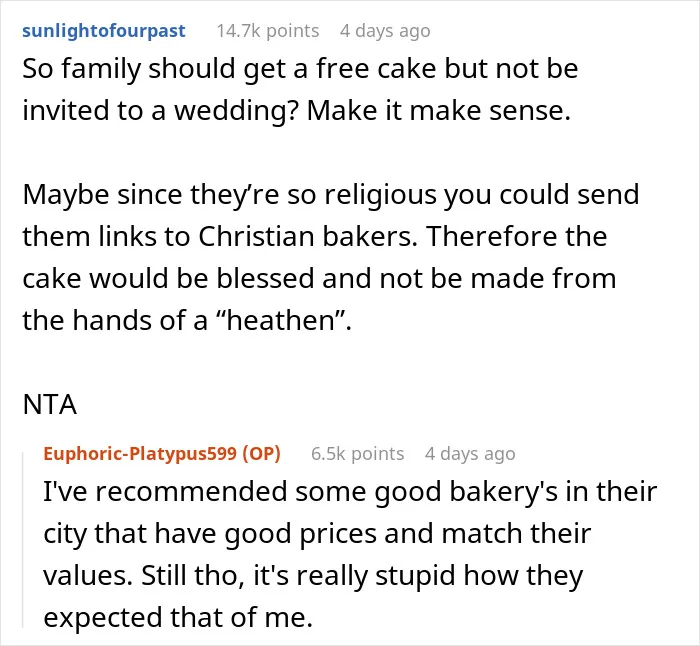The height and width of the screenshot is (646, 700).
Task: Click the NTA verdict text
Action: [50, 404]
